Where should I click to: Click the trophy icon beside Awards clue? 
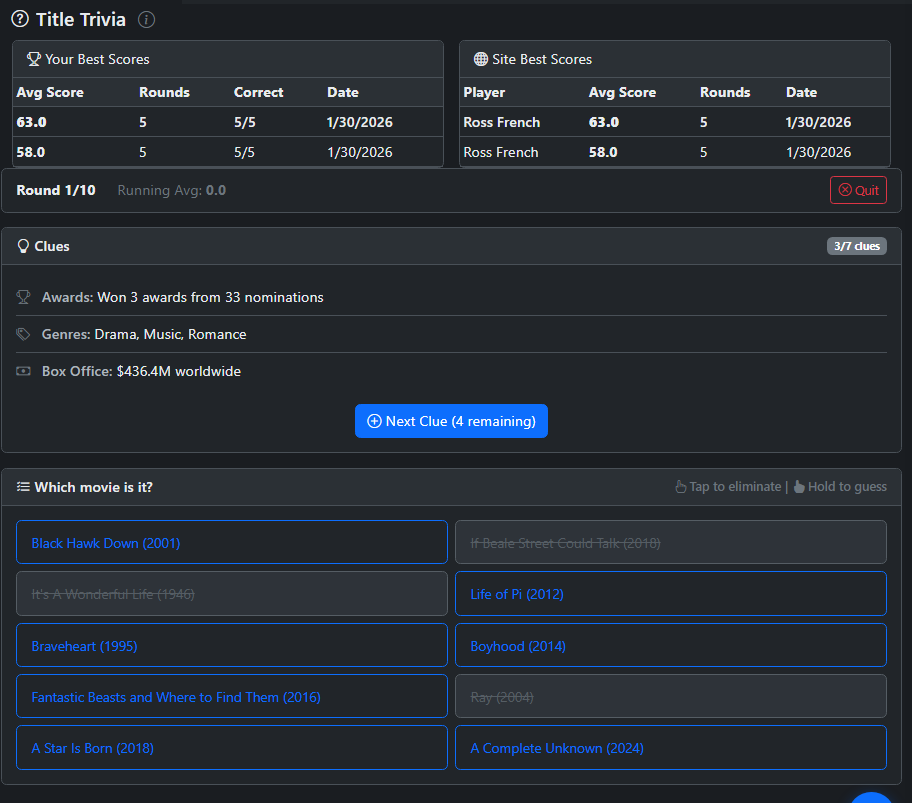point(24,297)
